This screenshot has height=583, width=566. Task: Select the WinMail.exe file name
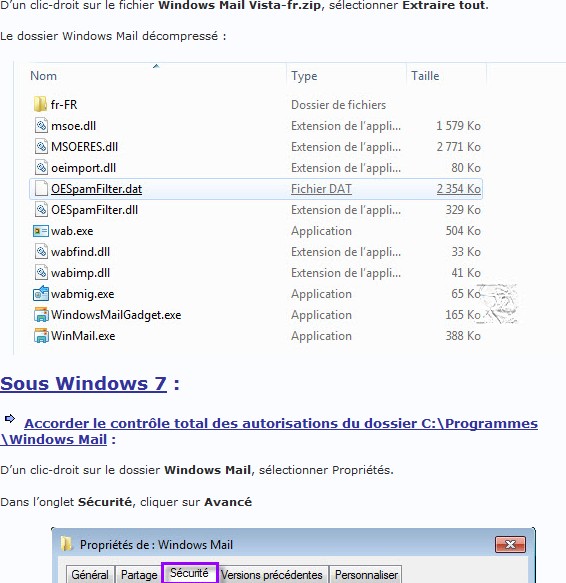click(83, 336)
